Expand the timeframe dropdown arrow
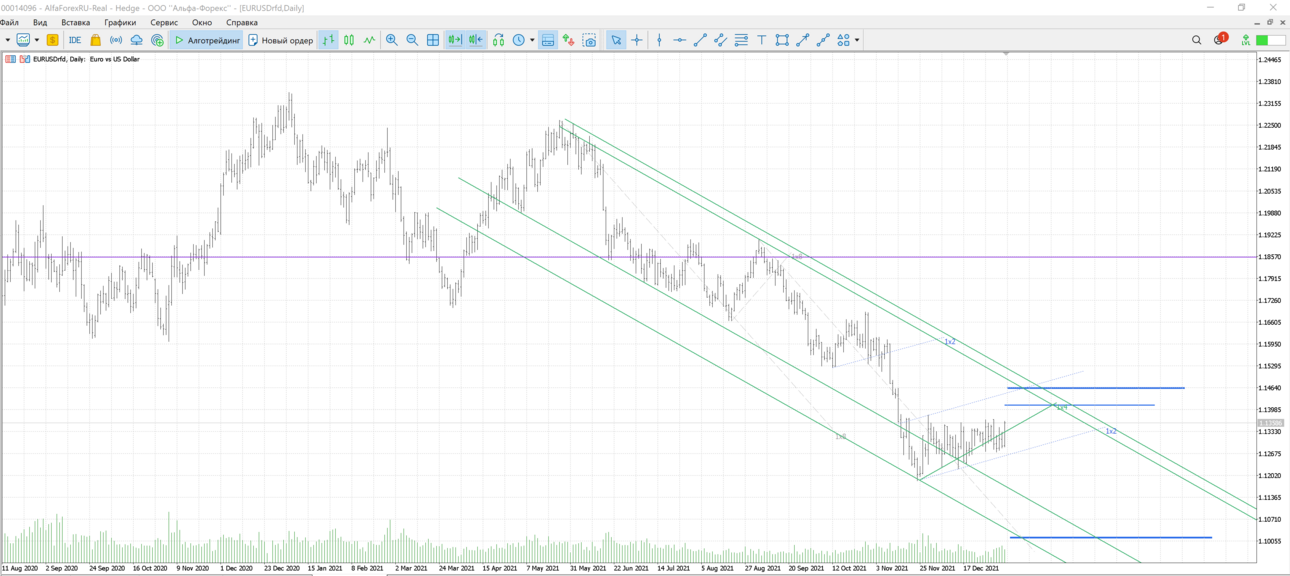Screen dimensions: 1290x576 tap(532, 40)
